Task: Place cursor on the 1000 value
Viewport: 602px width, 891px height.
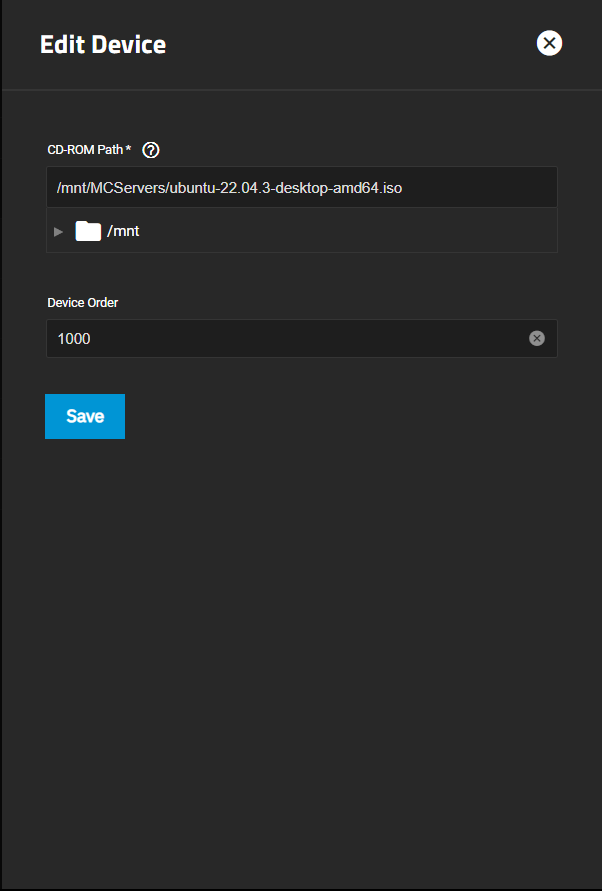Action: [x=74, y=339]
